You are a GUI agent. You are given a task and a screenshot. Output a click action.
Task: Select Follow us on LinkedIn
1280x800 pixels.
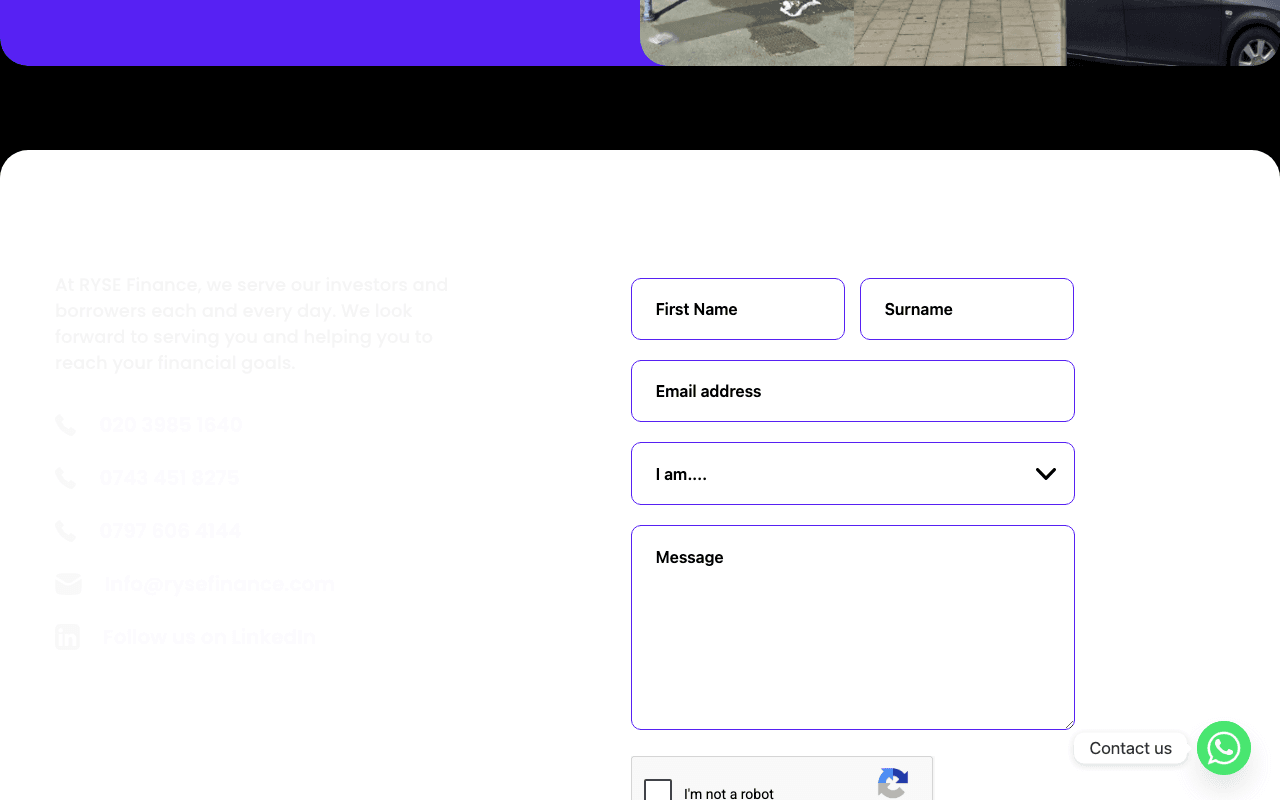(209, 636)
